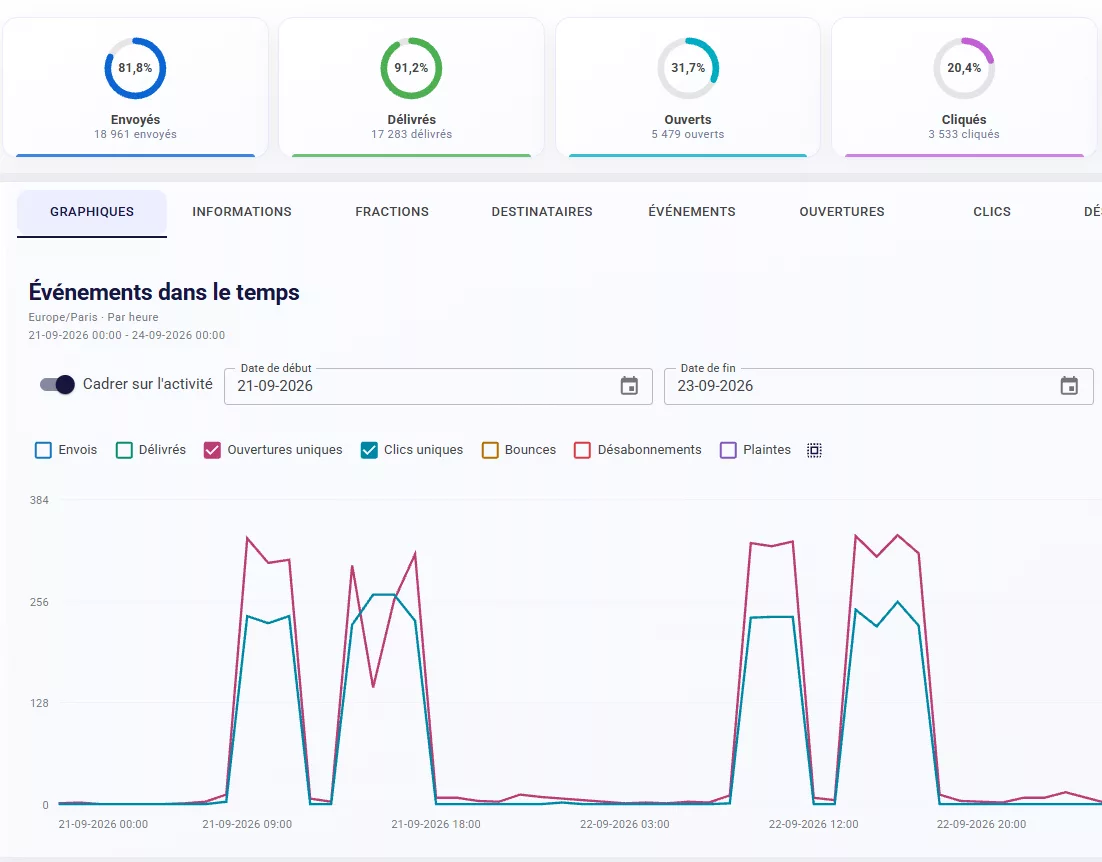Enable the Délivrés series checkbox
Image resolution: width=1102 pixels, height=862 pixels.
coord(124,450)
